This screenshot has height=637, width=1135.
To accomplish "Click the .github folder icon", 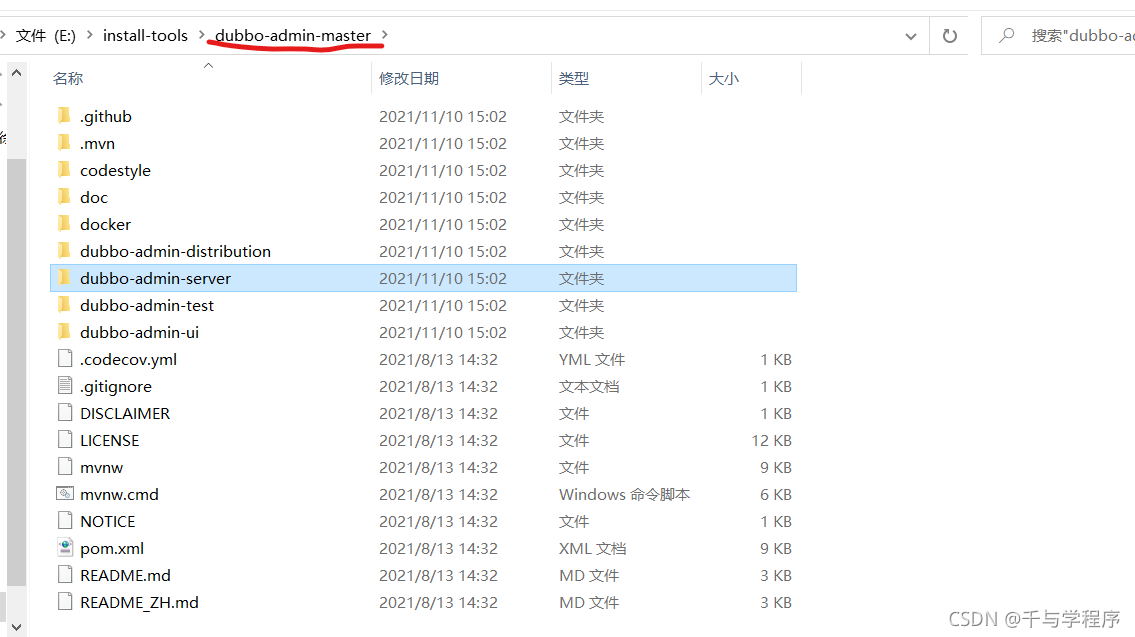I will point(64,116).
